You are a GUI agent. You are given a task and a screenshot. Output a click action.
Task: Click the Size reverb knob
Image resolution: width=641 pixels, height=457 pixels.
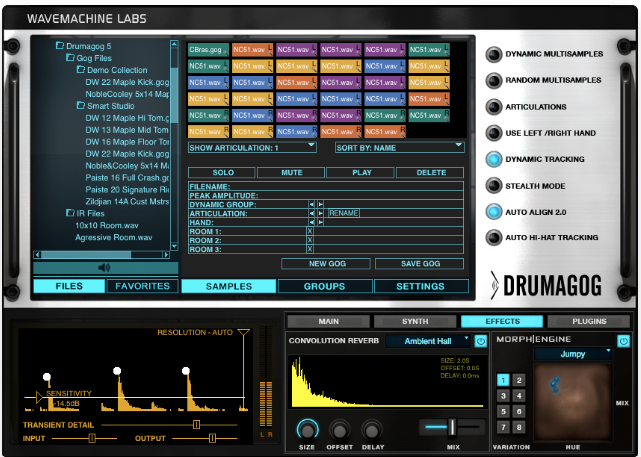pos(307,430)
